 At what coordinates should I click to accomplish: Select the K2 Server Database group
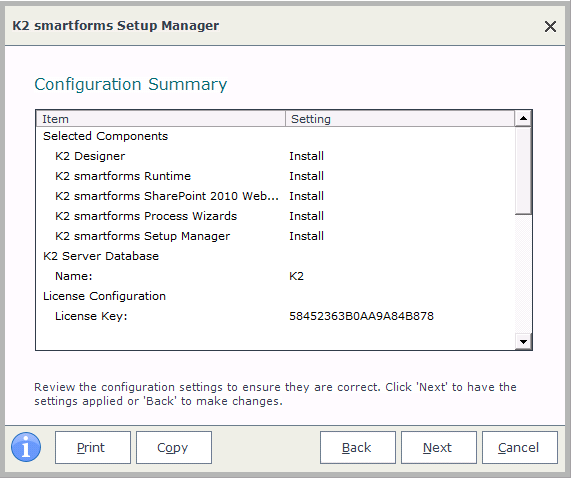276,256
